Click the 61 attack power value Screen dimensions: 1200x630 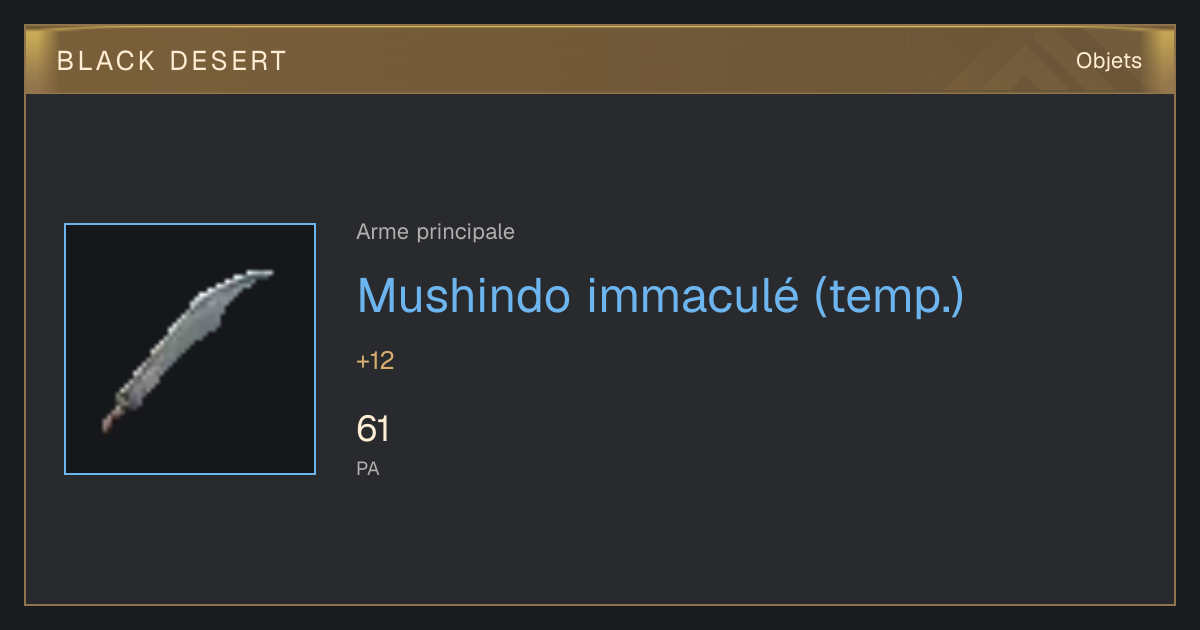coord(373,429)
